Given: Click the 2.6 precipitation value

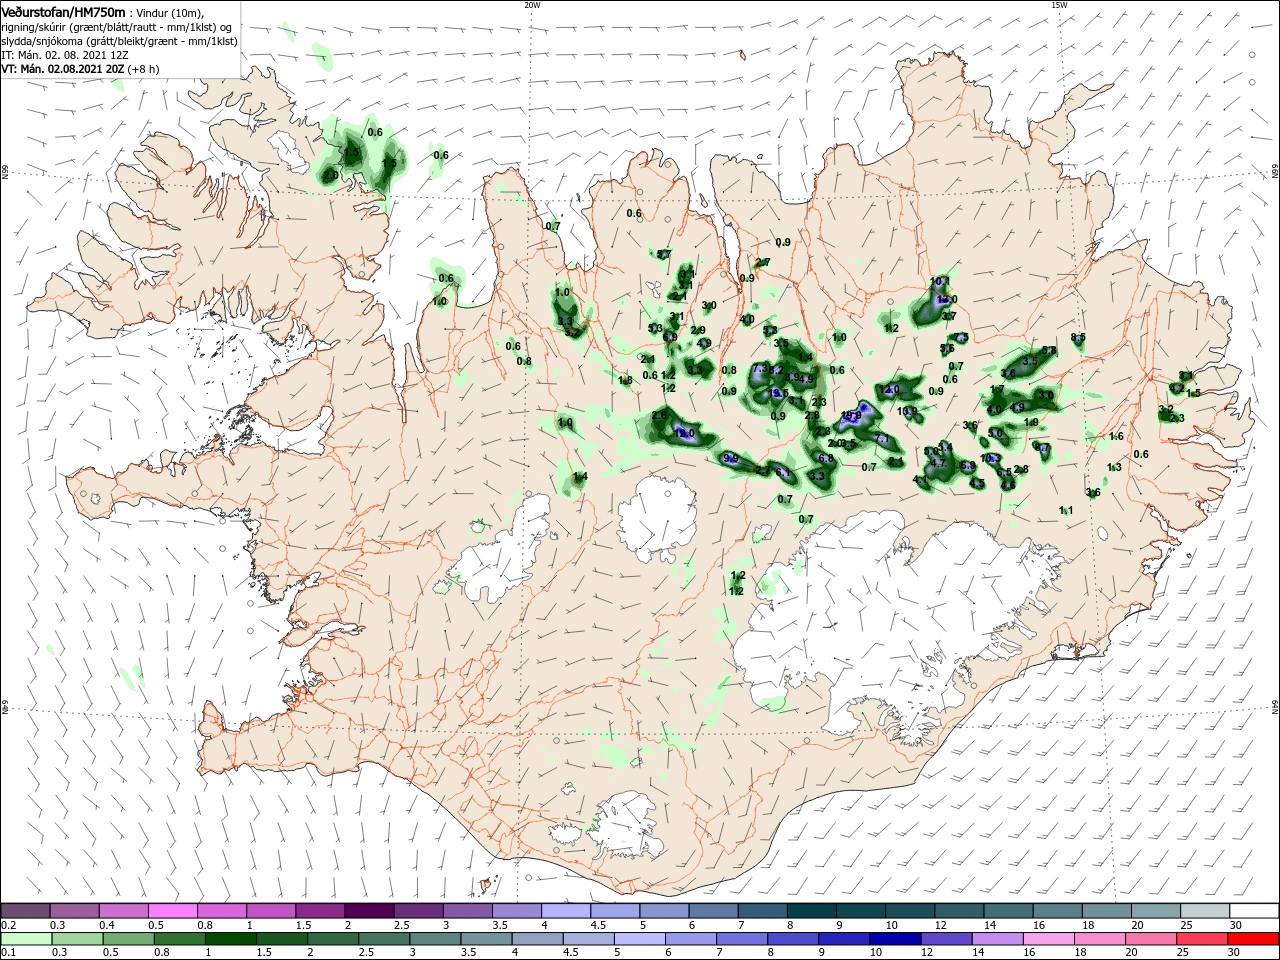Looking at the screenshot, I should pos(659,415).
